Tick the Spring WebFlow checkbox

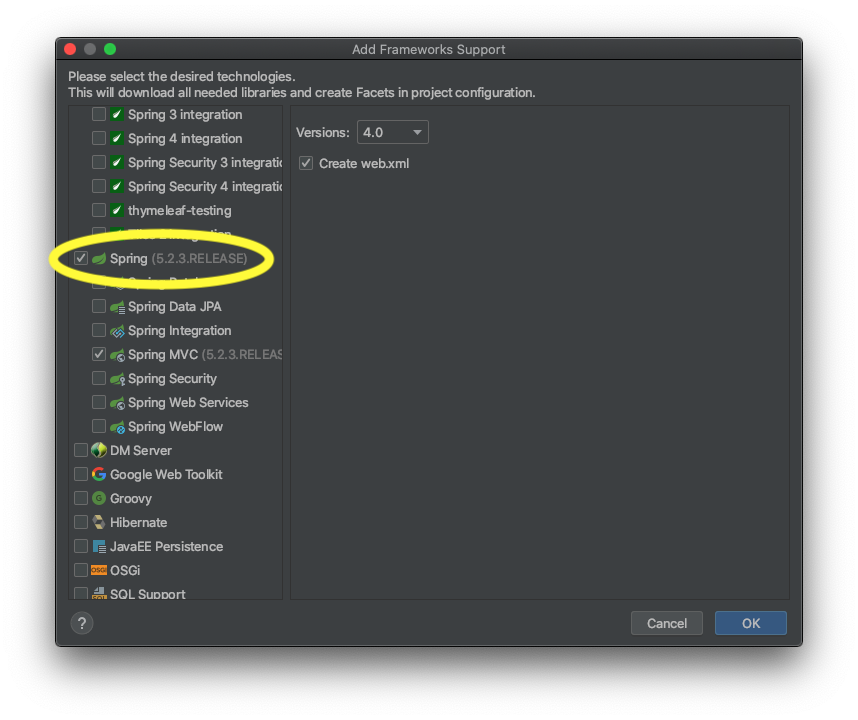tap(99, 427)
